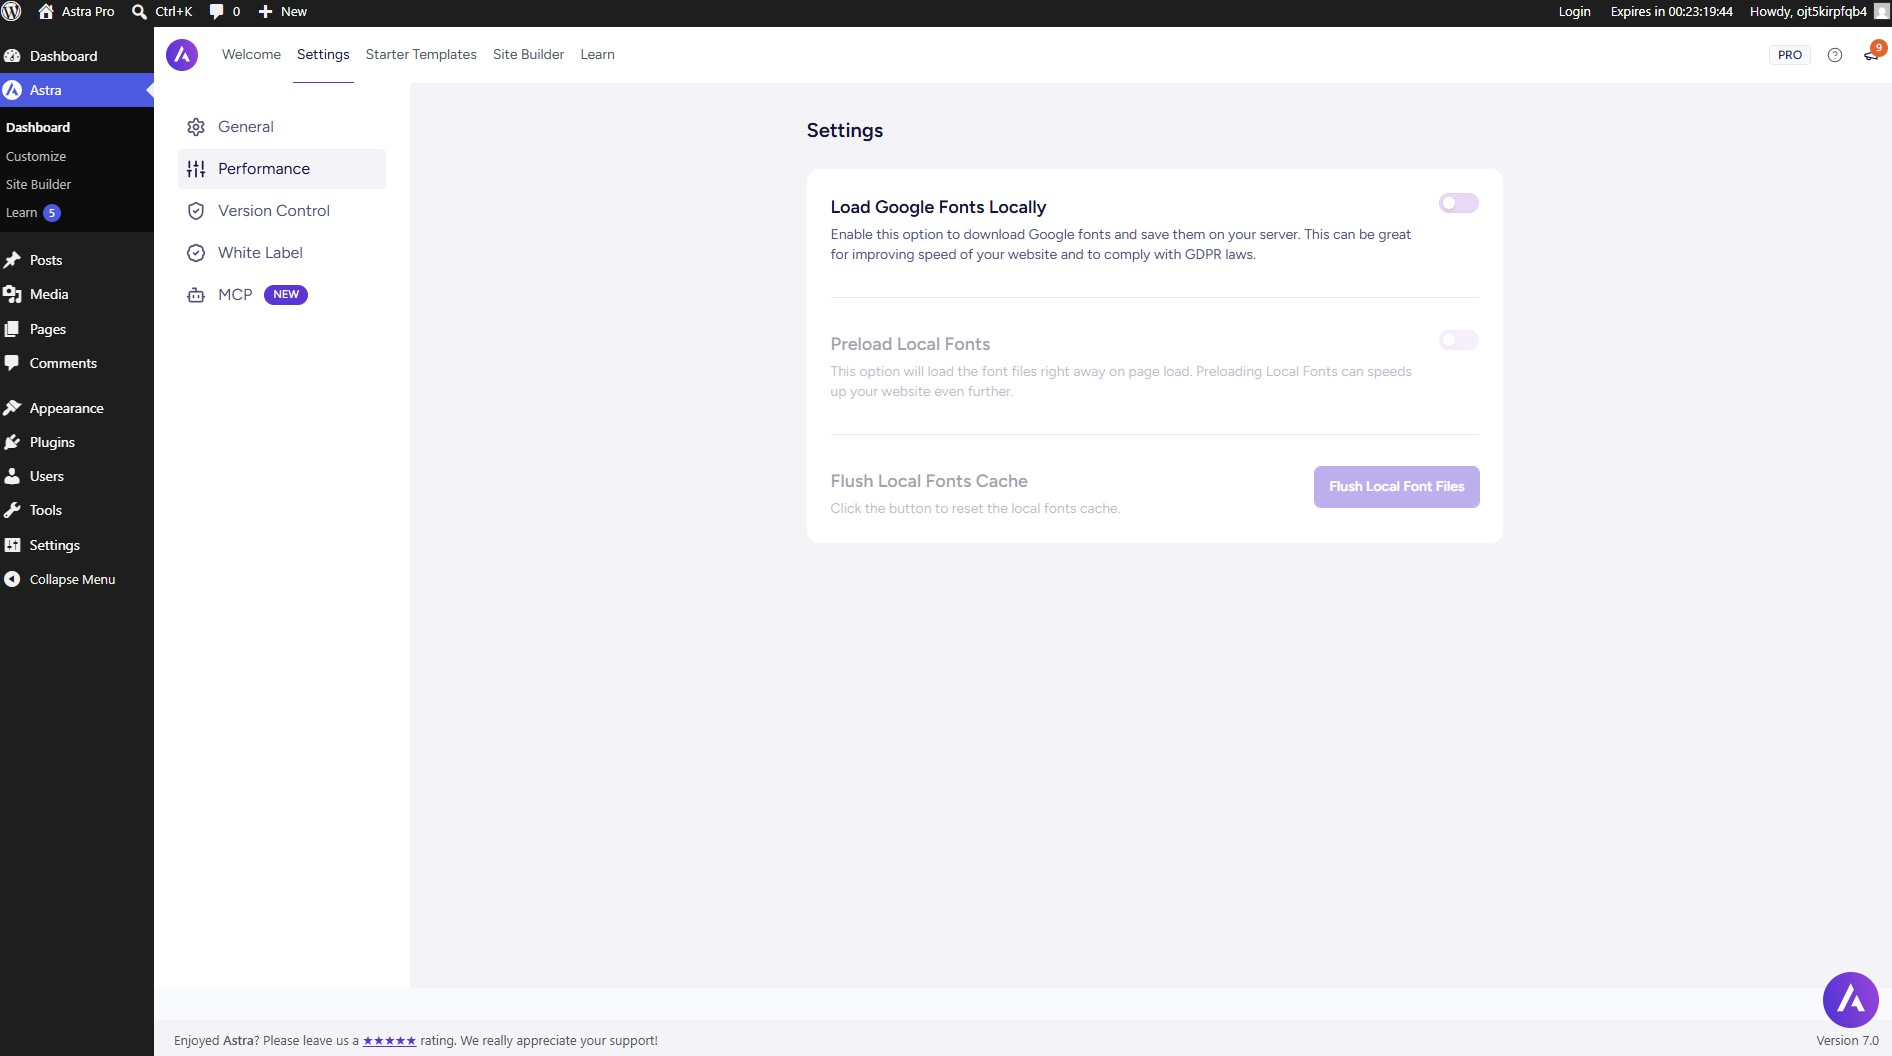Click the New content plus button
The width and height of the screenshot is (1892, 1056).
pyautogui.click(x=283, y=12)
